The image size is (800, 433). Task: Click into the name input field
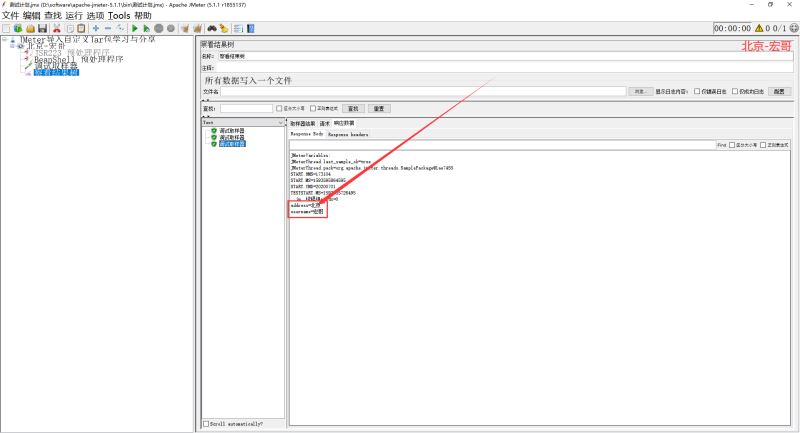[x=505, y=56]
